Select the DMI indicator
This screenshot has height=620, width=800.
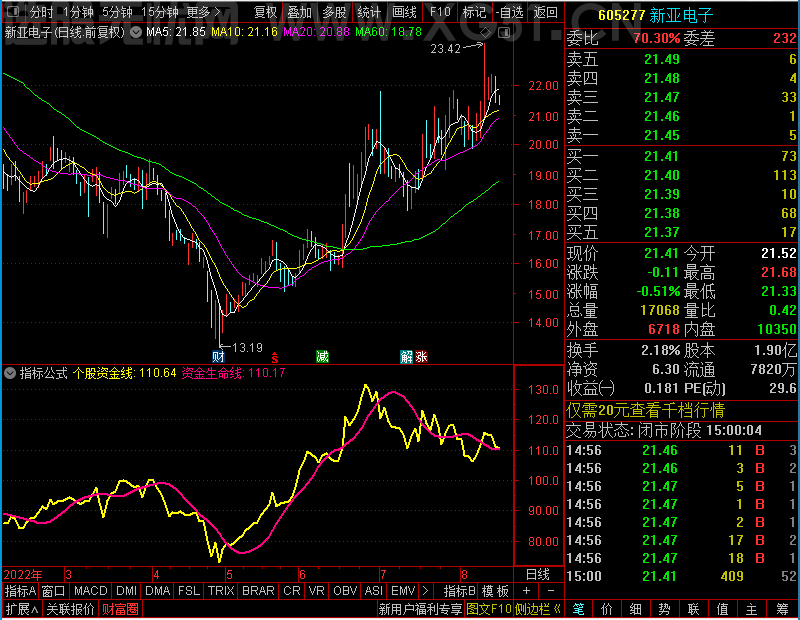126,591
